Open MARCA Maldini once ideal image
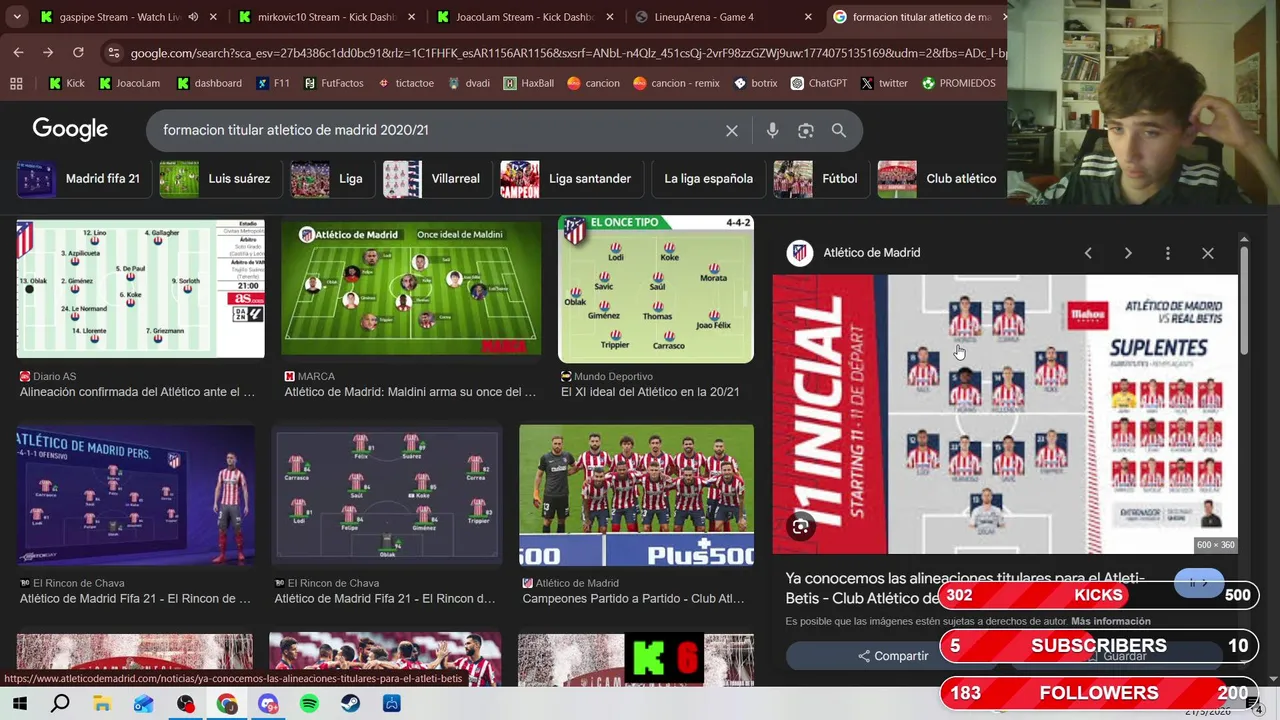This screenshot has height=720, width=1280. [411, 287]
